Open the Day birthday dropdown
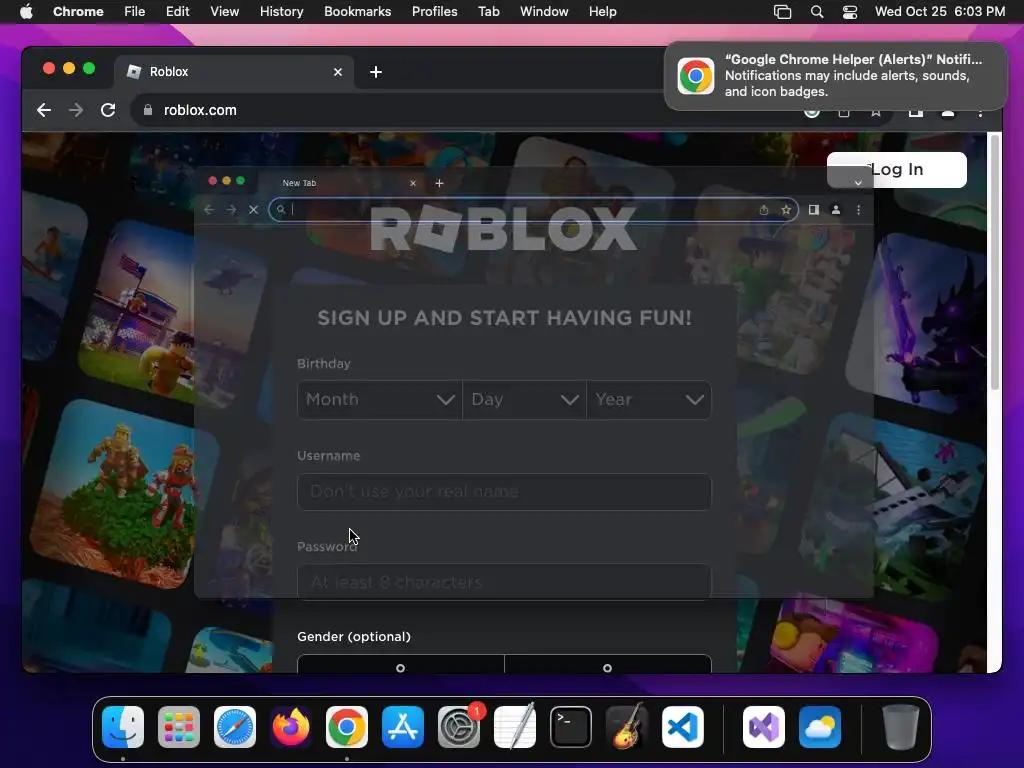 coord(524,400)
